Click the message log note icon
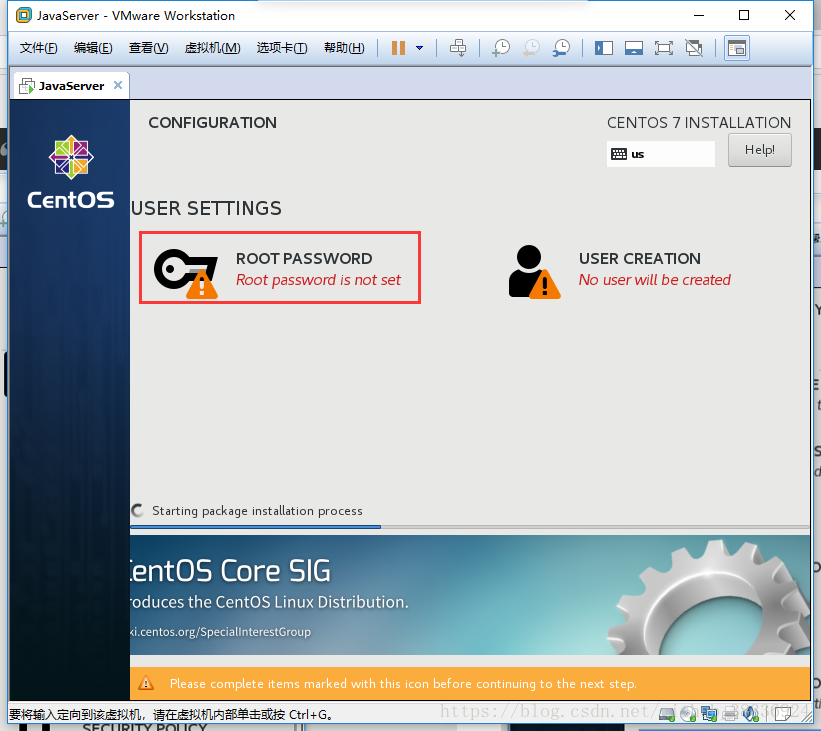This screenshot has height=731, width=821. [783, 714]
